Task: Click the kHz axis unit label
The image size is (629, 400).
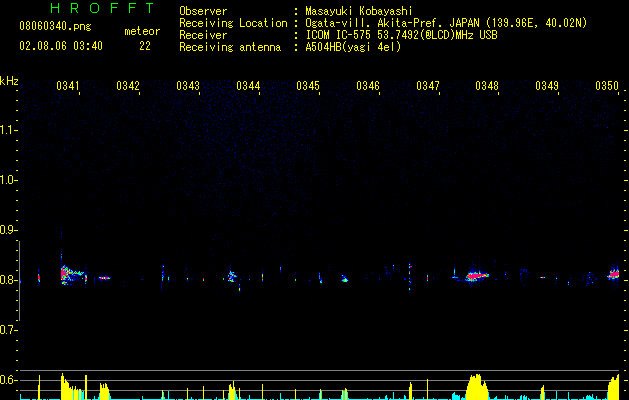Action: click(x=9, y=81)
